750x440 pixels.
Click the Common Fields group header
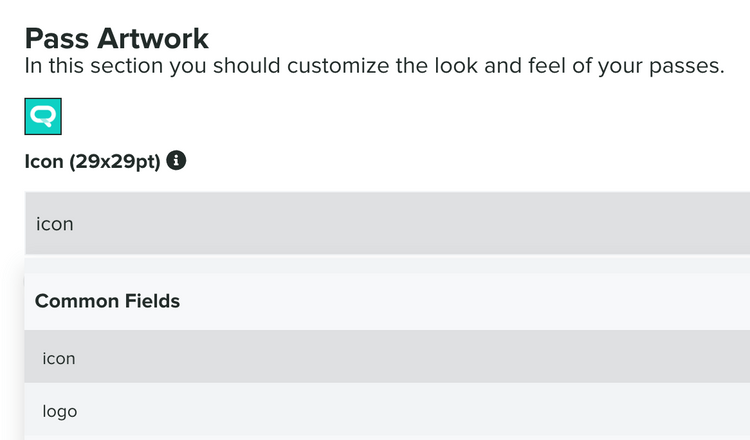click(x=107, y=300)
